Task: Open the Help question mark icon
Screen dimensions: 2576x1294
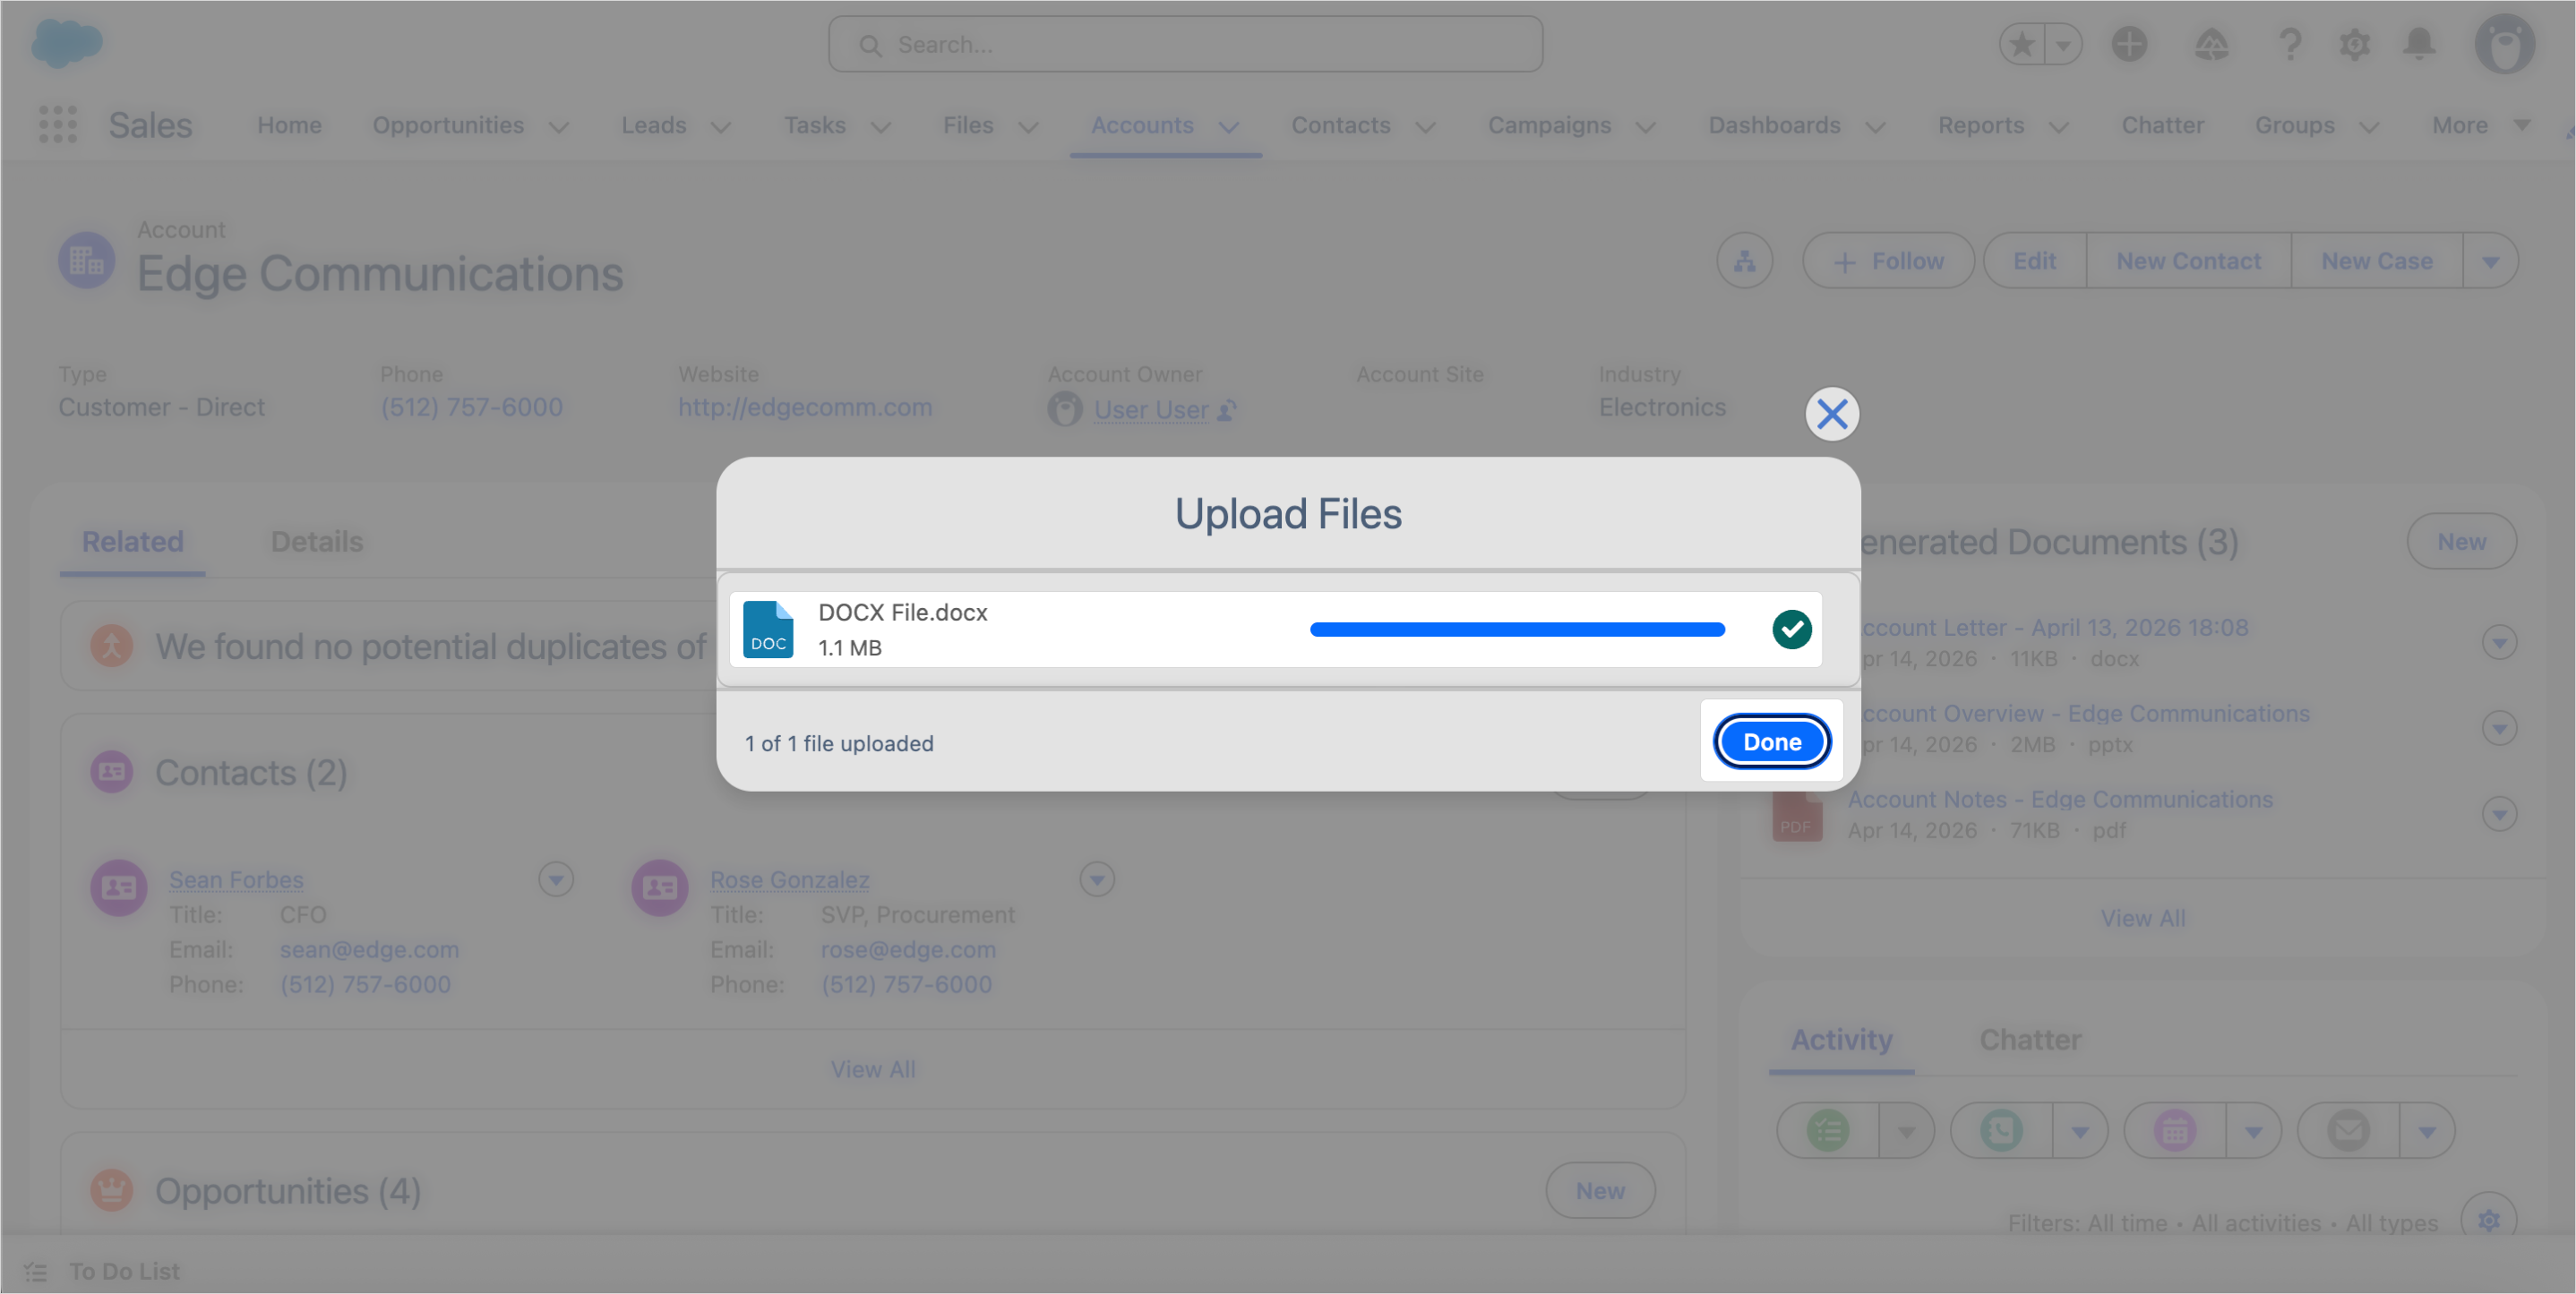Action: (x=2290, y=44)
